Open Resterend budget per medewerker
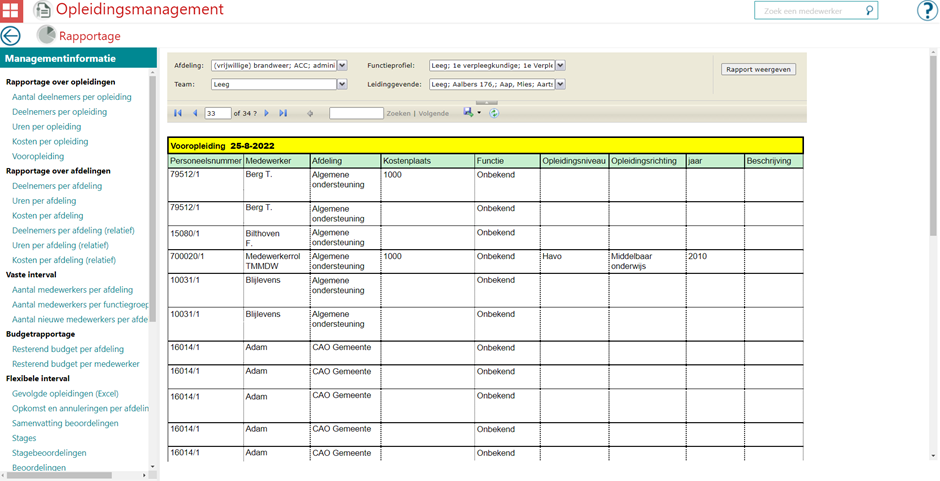The image size is (940, 481). (x=76, y=364)
